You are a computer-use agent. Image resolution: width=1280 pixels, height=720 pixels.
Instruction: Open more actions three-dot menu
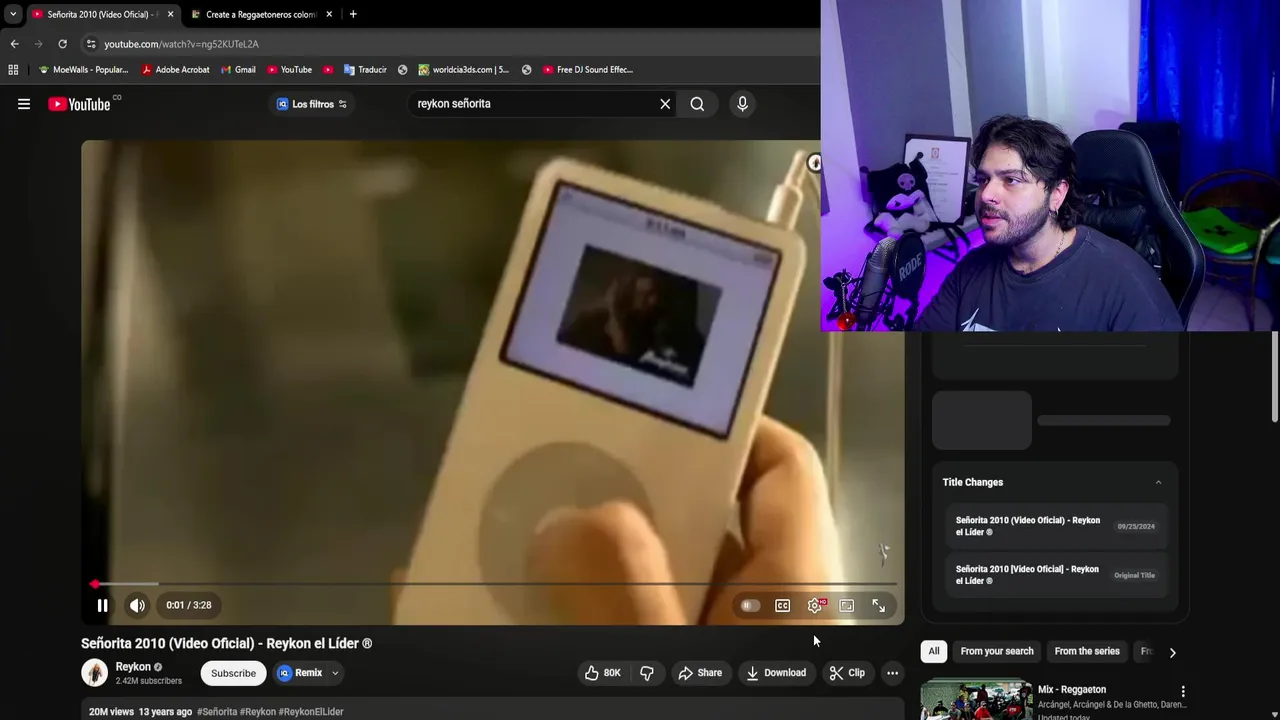click(x=892, y=673)
